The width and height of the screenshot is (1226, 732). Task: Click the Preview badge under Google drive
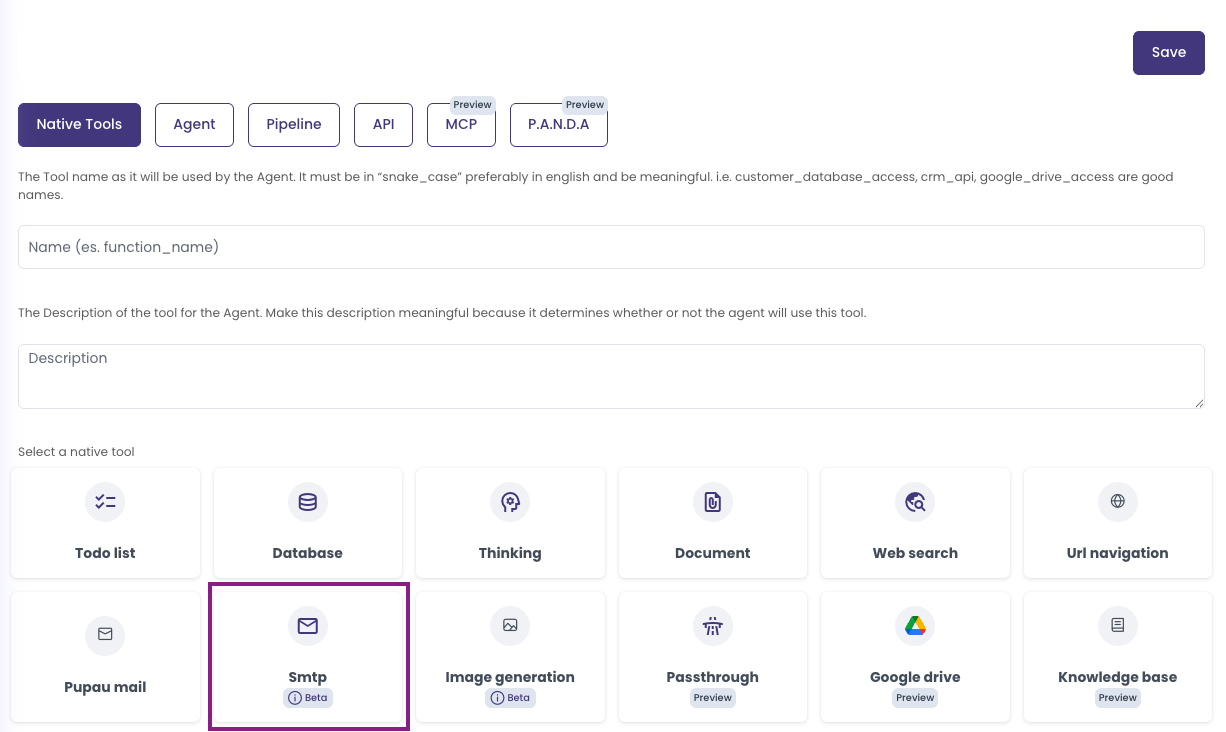[915, 698]
